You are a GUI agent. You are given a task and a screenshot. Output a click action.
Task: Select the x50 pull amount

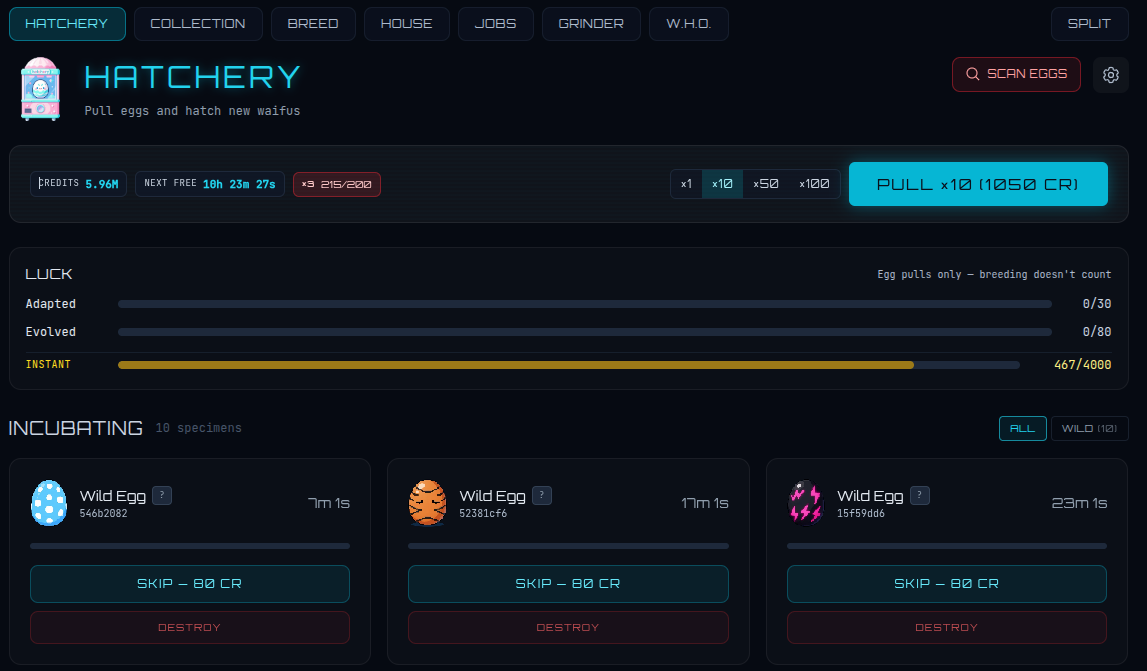766,184
